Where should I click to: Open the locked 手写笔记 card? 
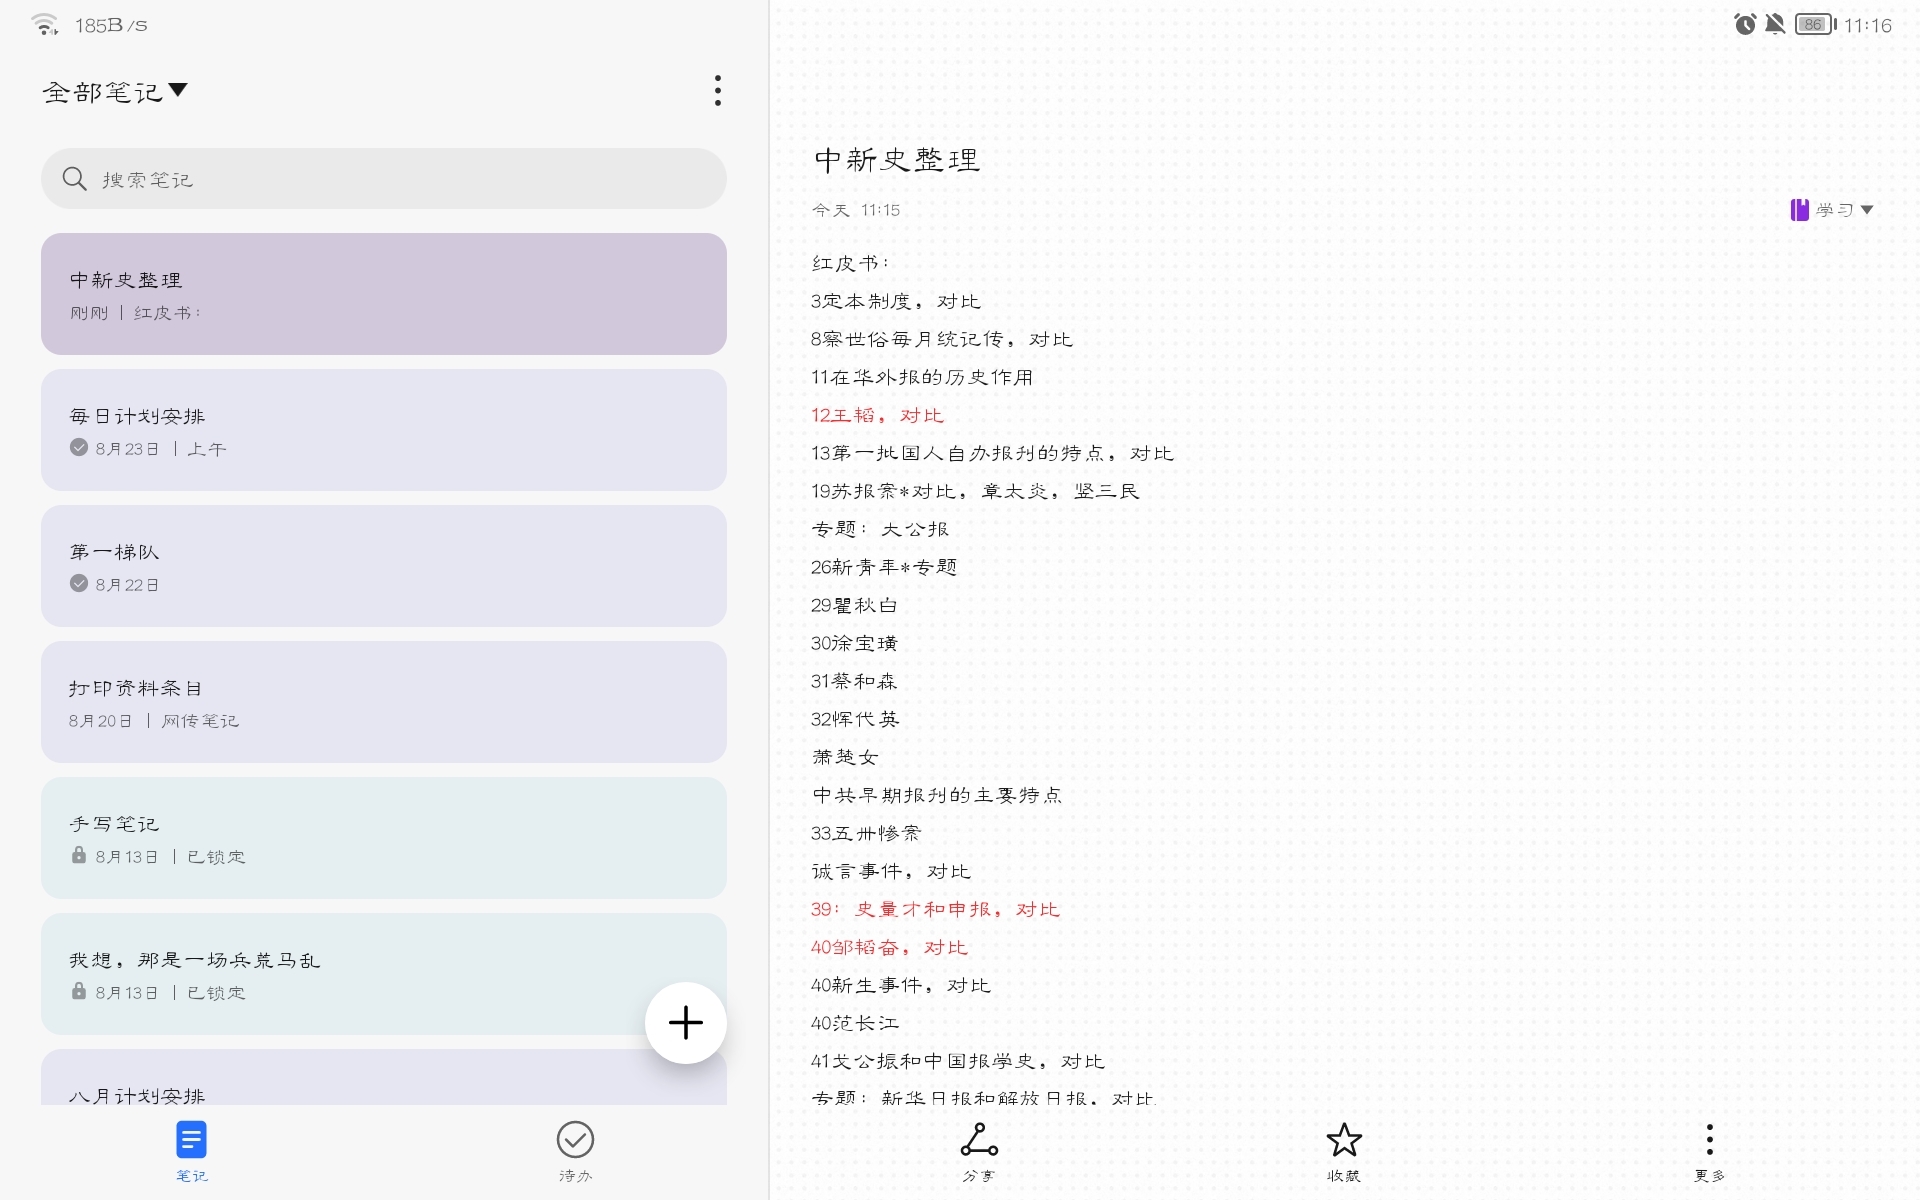pos(384,838)
